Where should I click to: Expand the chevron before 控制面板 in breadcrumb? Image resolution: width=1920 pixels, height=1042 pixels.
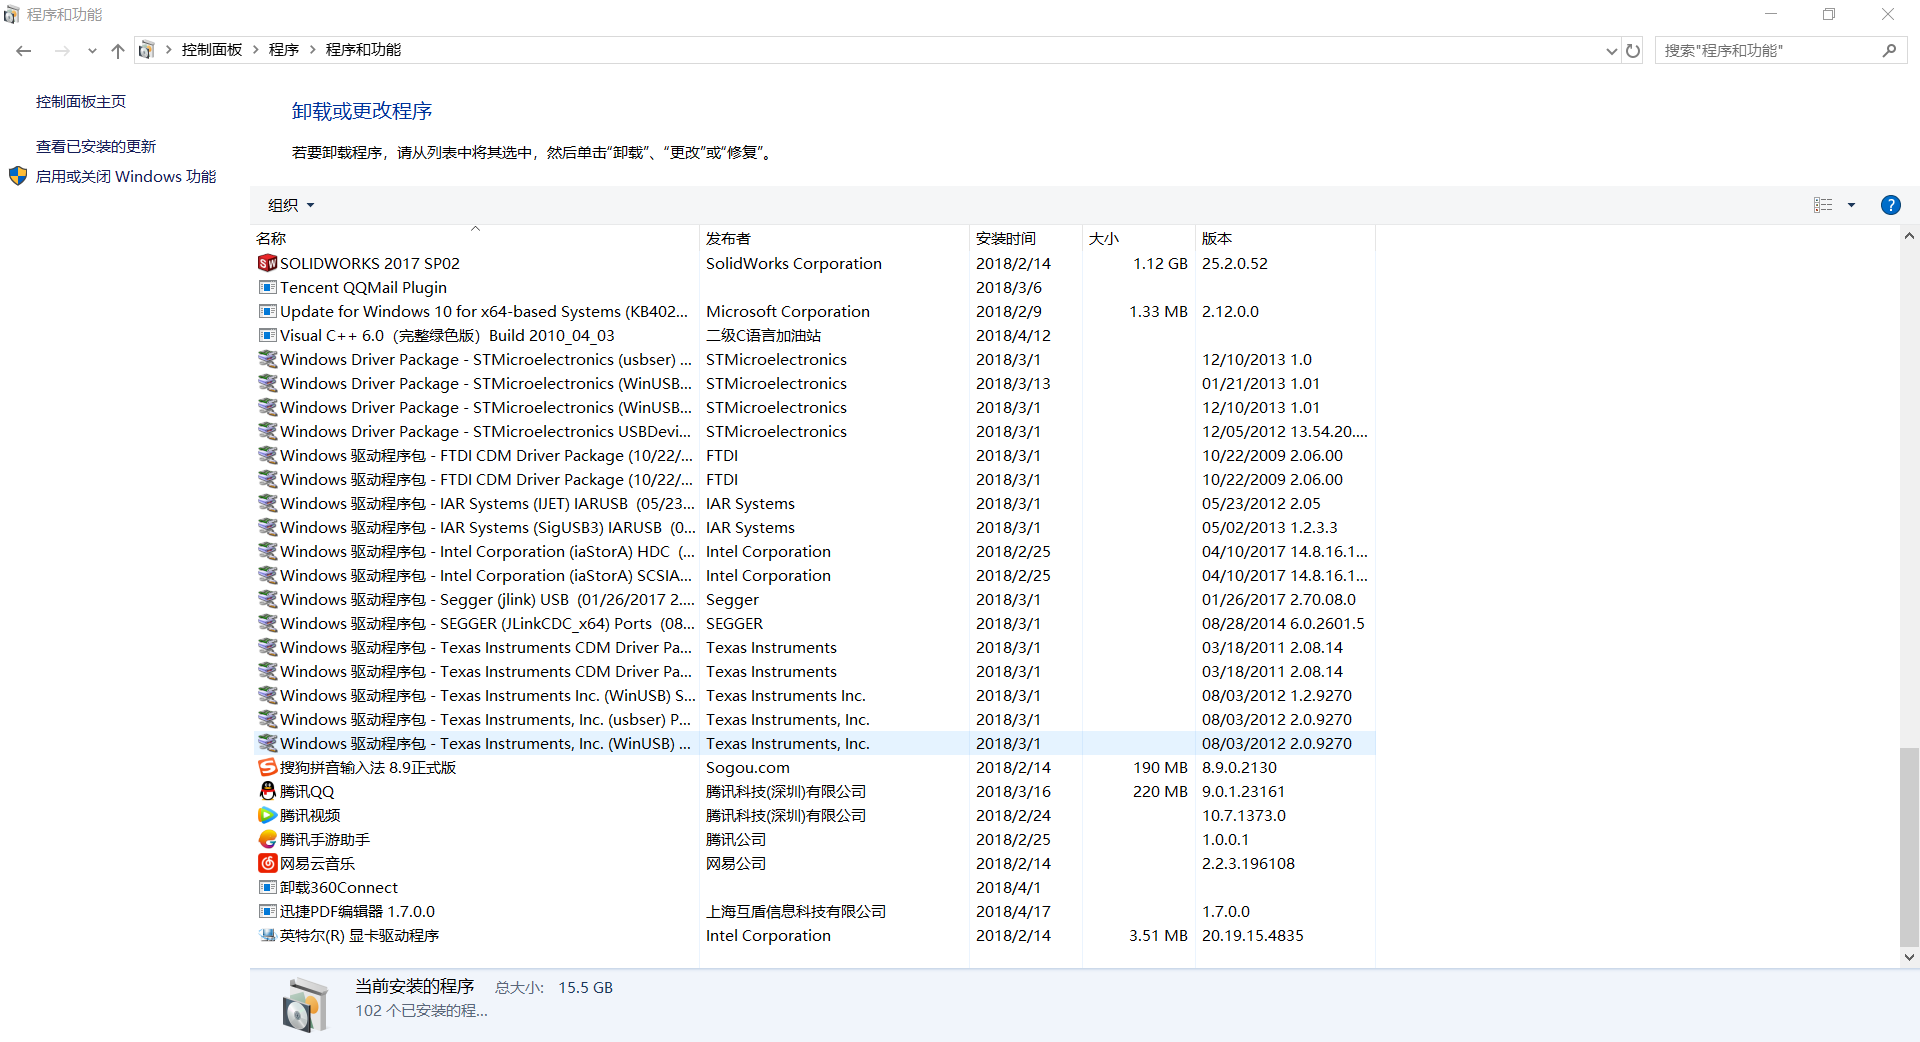169,50
